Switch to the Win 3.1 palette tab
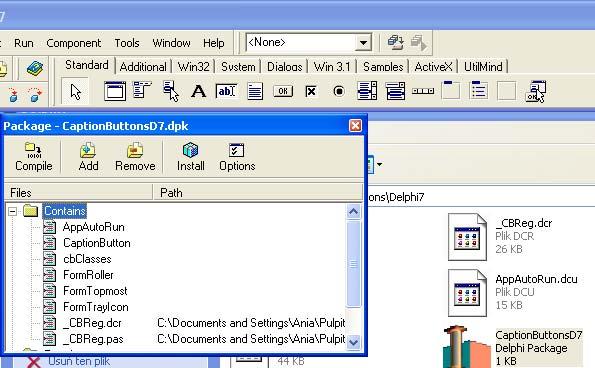The width and height of the screenshot is (595, 368). pyautogui.click(x=332, y=67)
